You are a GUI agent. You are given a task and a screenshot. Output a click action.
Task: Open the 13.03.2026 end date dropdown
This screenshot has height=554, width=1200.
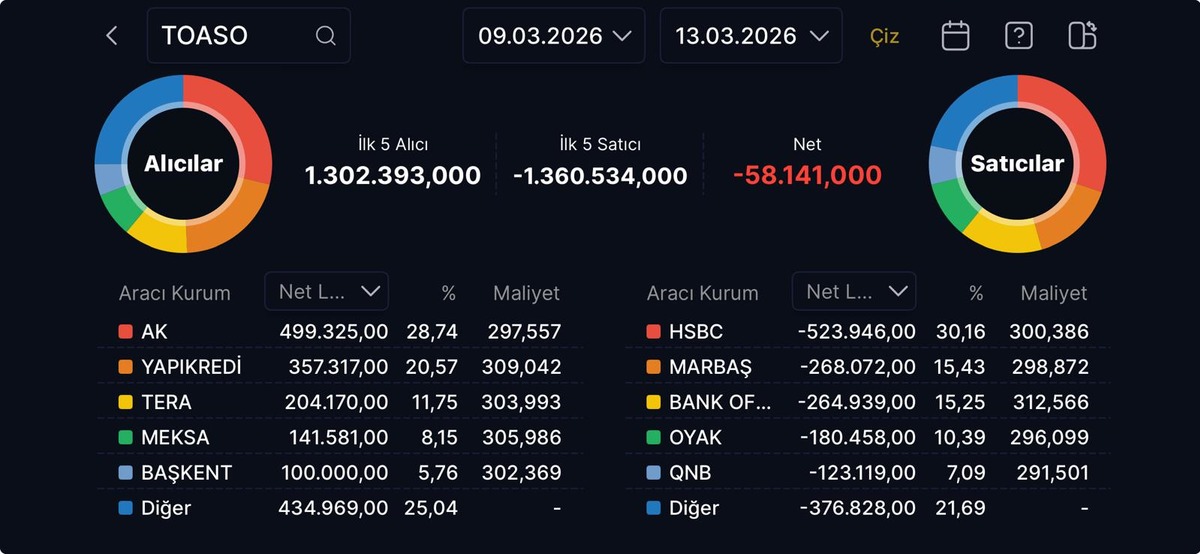pos(751,36)
